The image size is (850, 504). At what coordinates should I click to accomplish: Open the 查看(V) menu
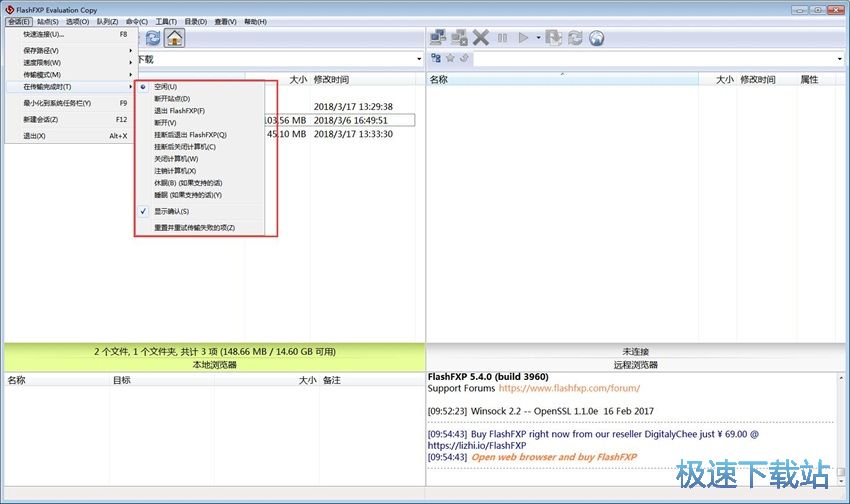point(226,22)
